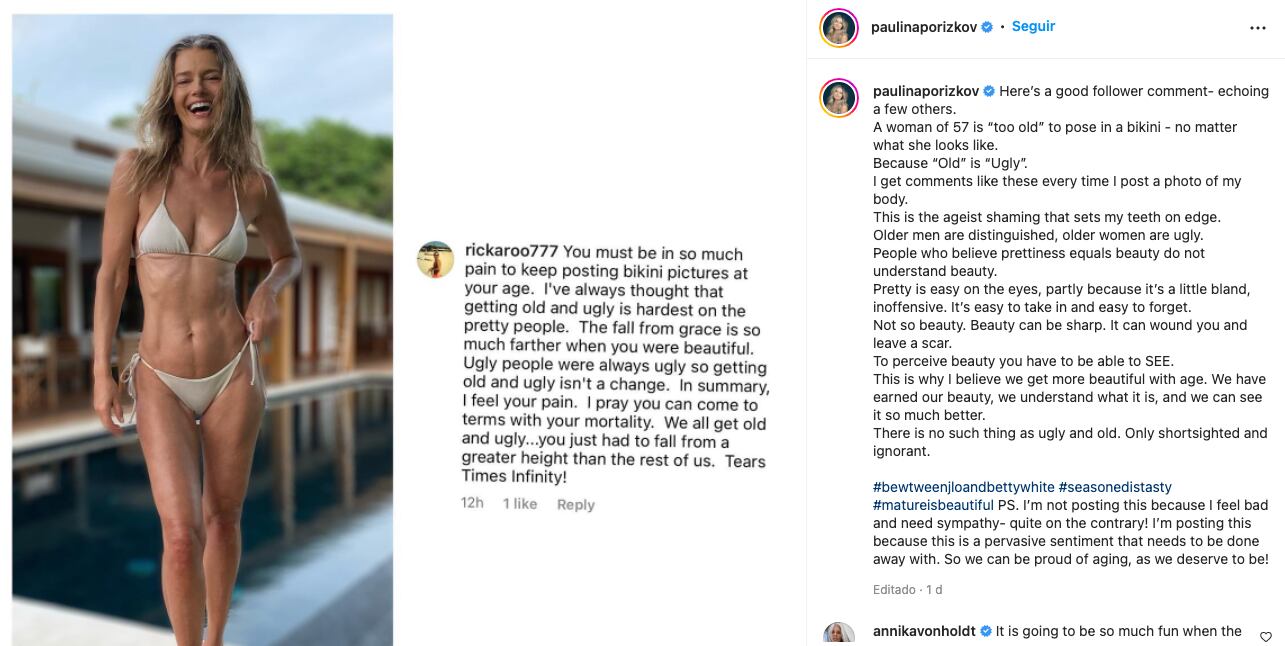Click the Editado label under the caption
The width and height of the screenshot is (1285, 646).
pyautogui.click(x=894, y=590)
